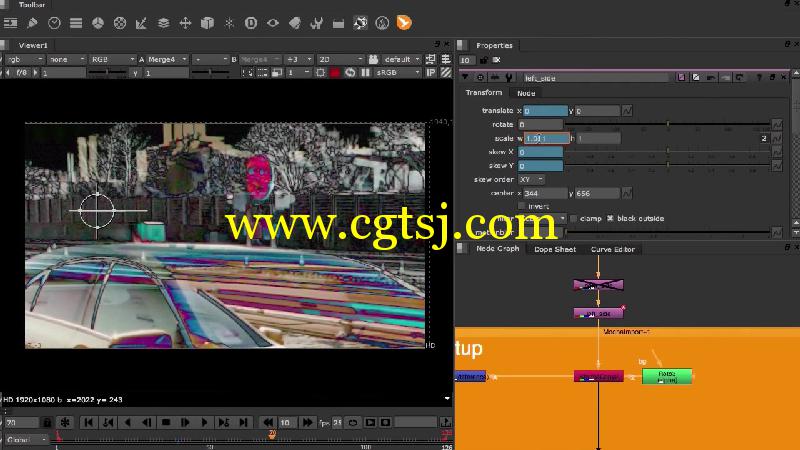Image resolution: width=800 pixels, height=450 pixels.
Task: Open the Keyer nodes toolbar menu
Action: pyautogui.click(x=141, y=23)
